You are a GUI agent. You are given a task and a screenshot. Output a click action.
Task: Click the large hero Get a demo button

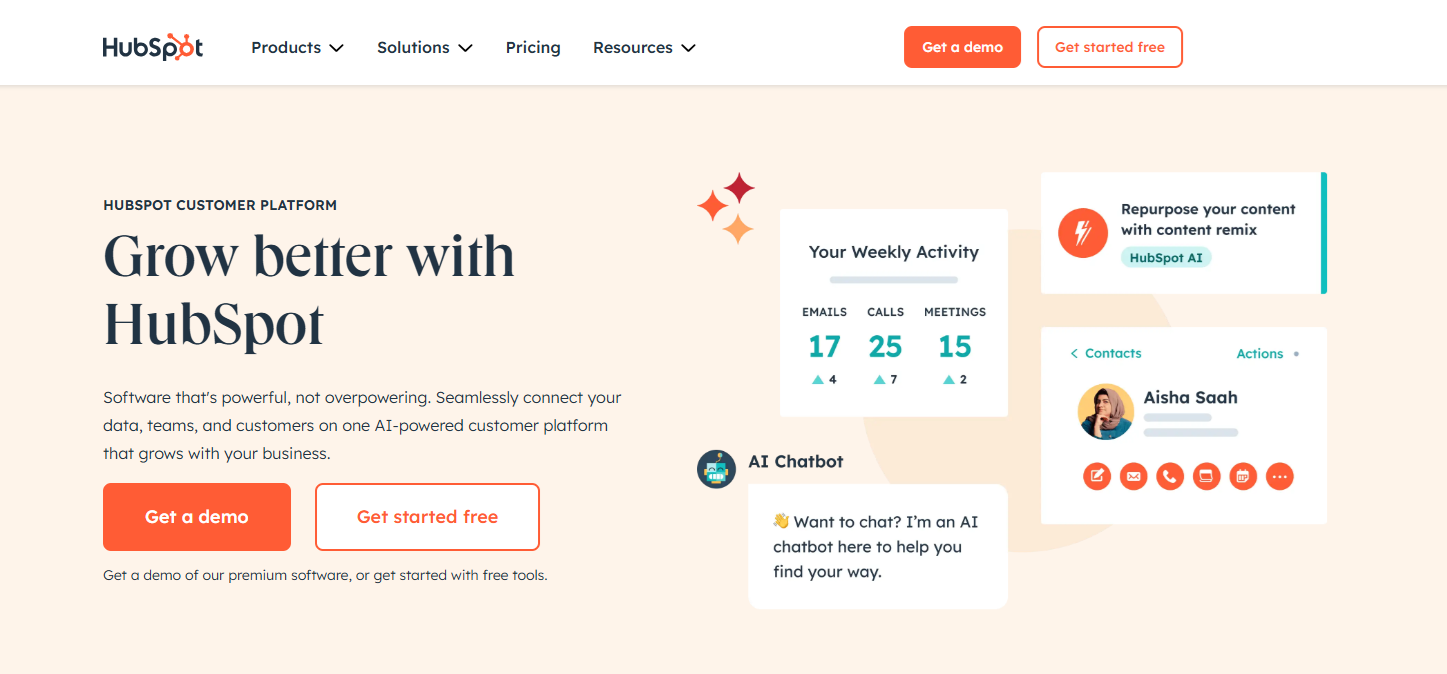(197, 517)
